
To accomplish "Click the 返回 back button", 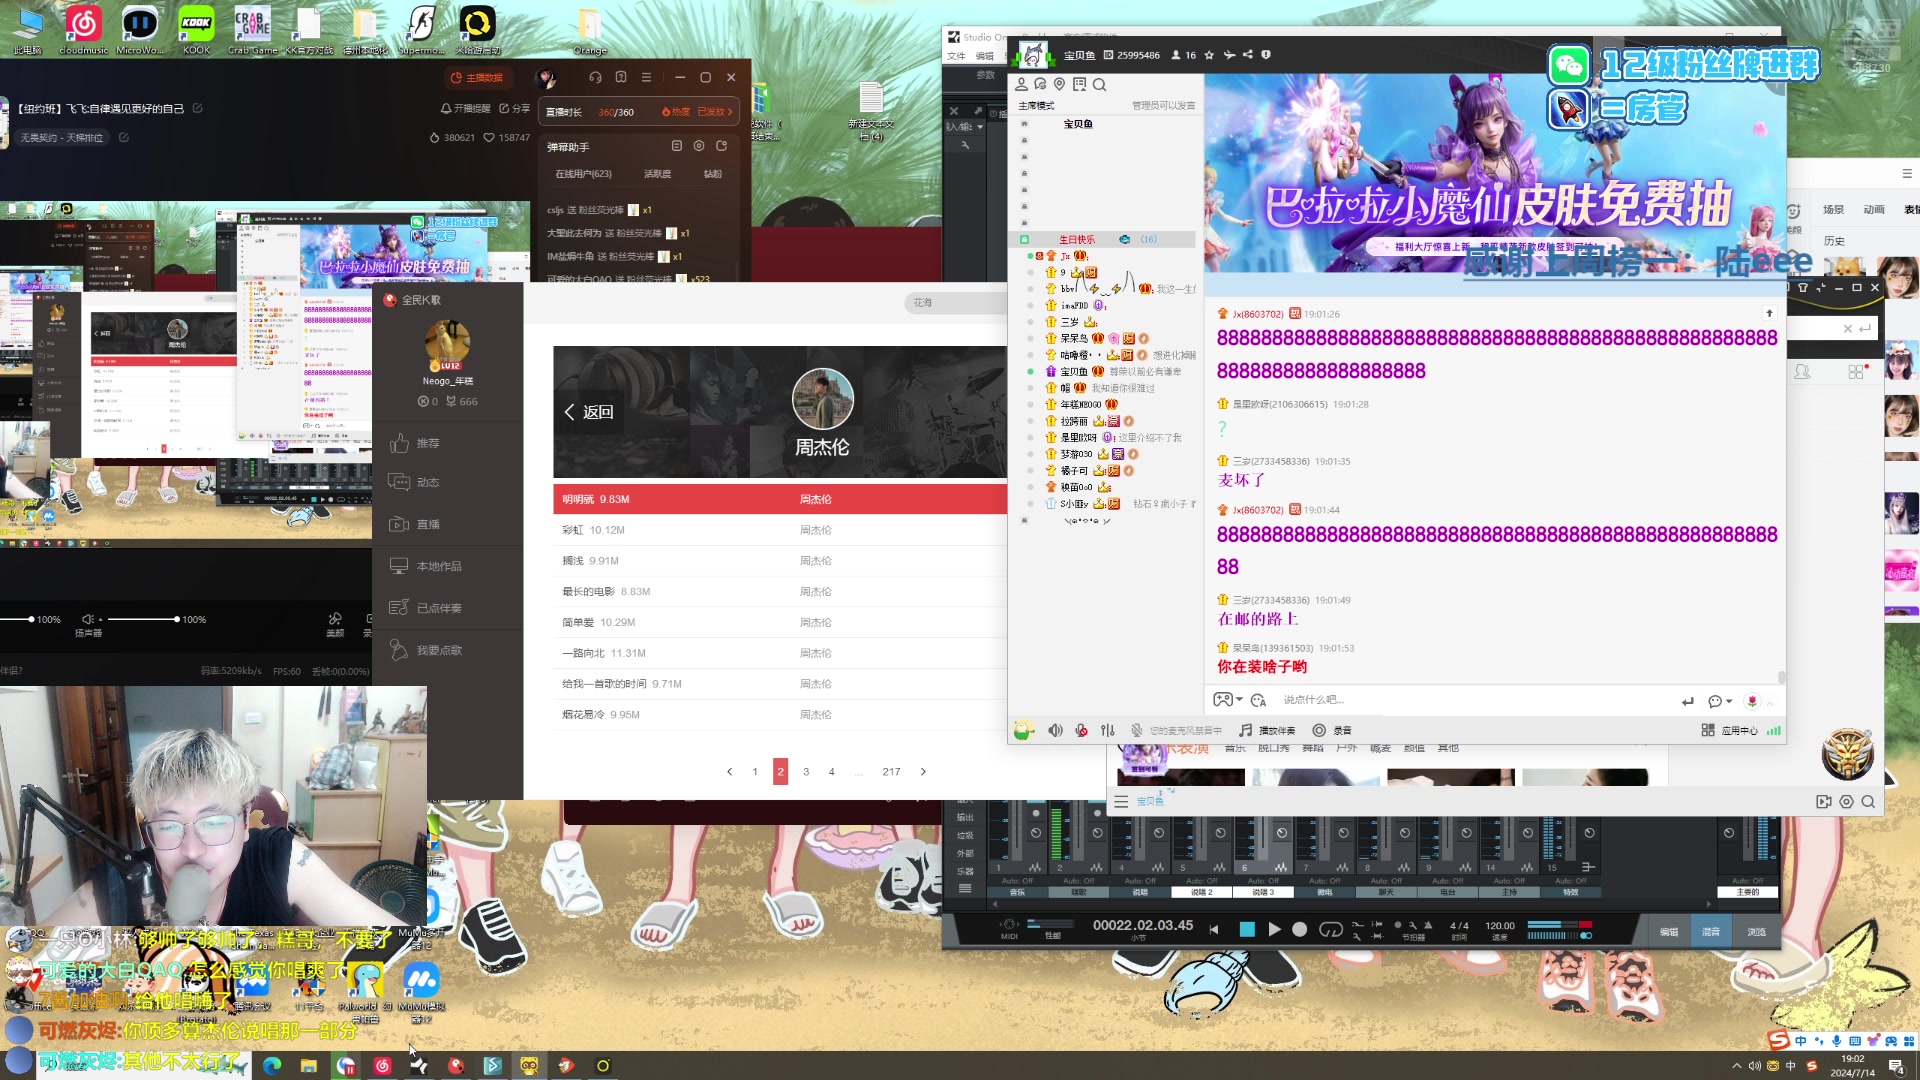I will 589,412.
